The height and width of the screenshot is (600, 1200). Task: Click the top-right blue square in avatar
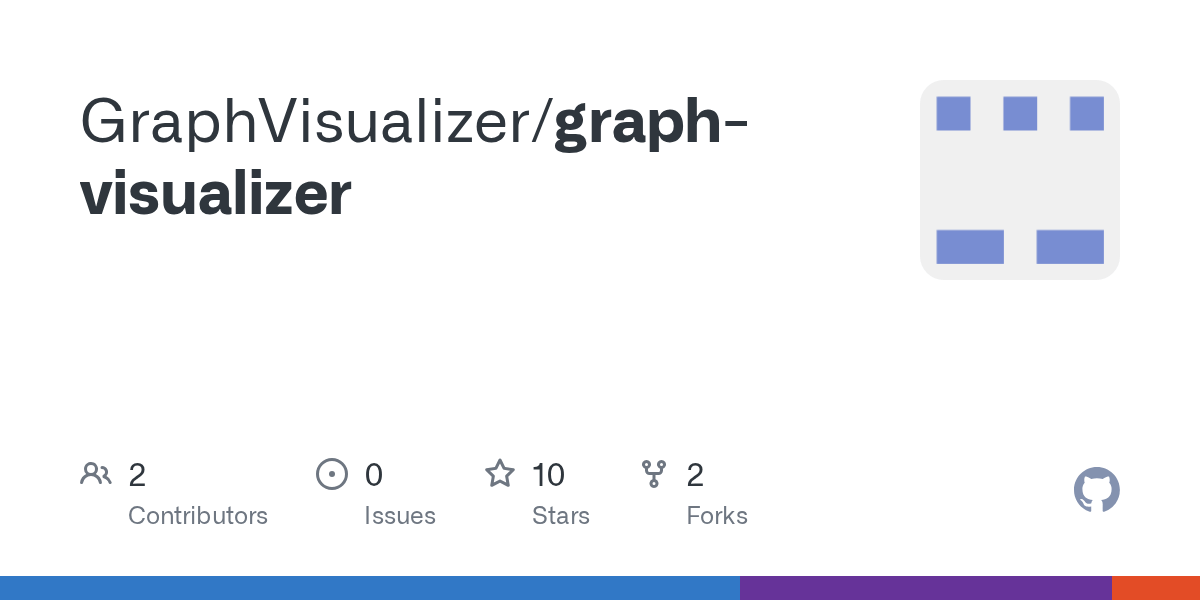click(1086, 113)
